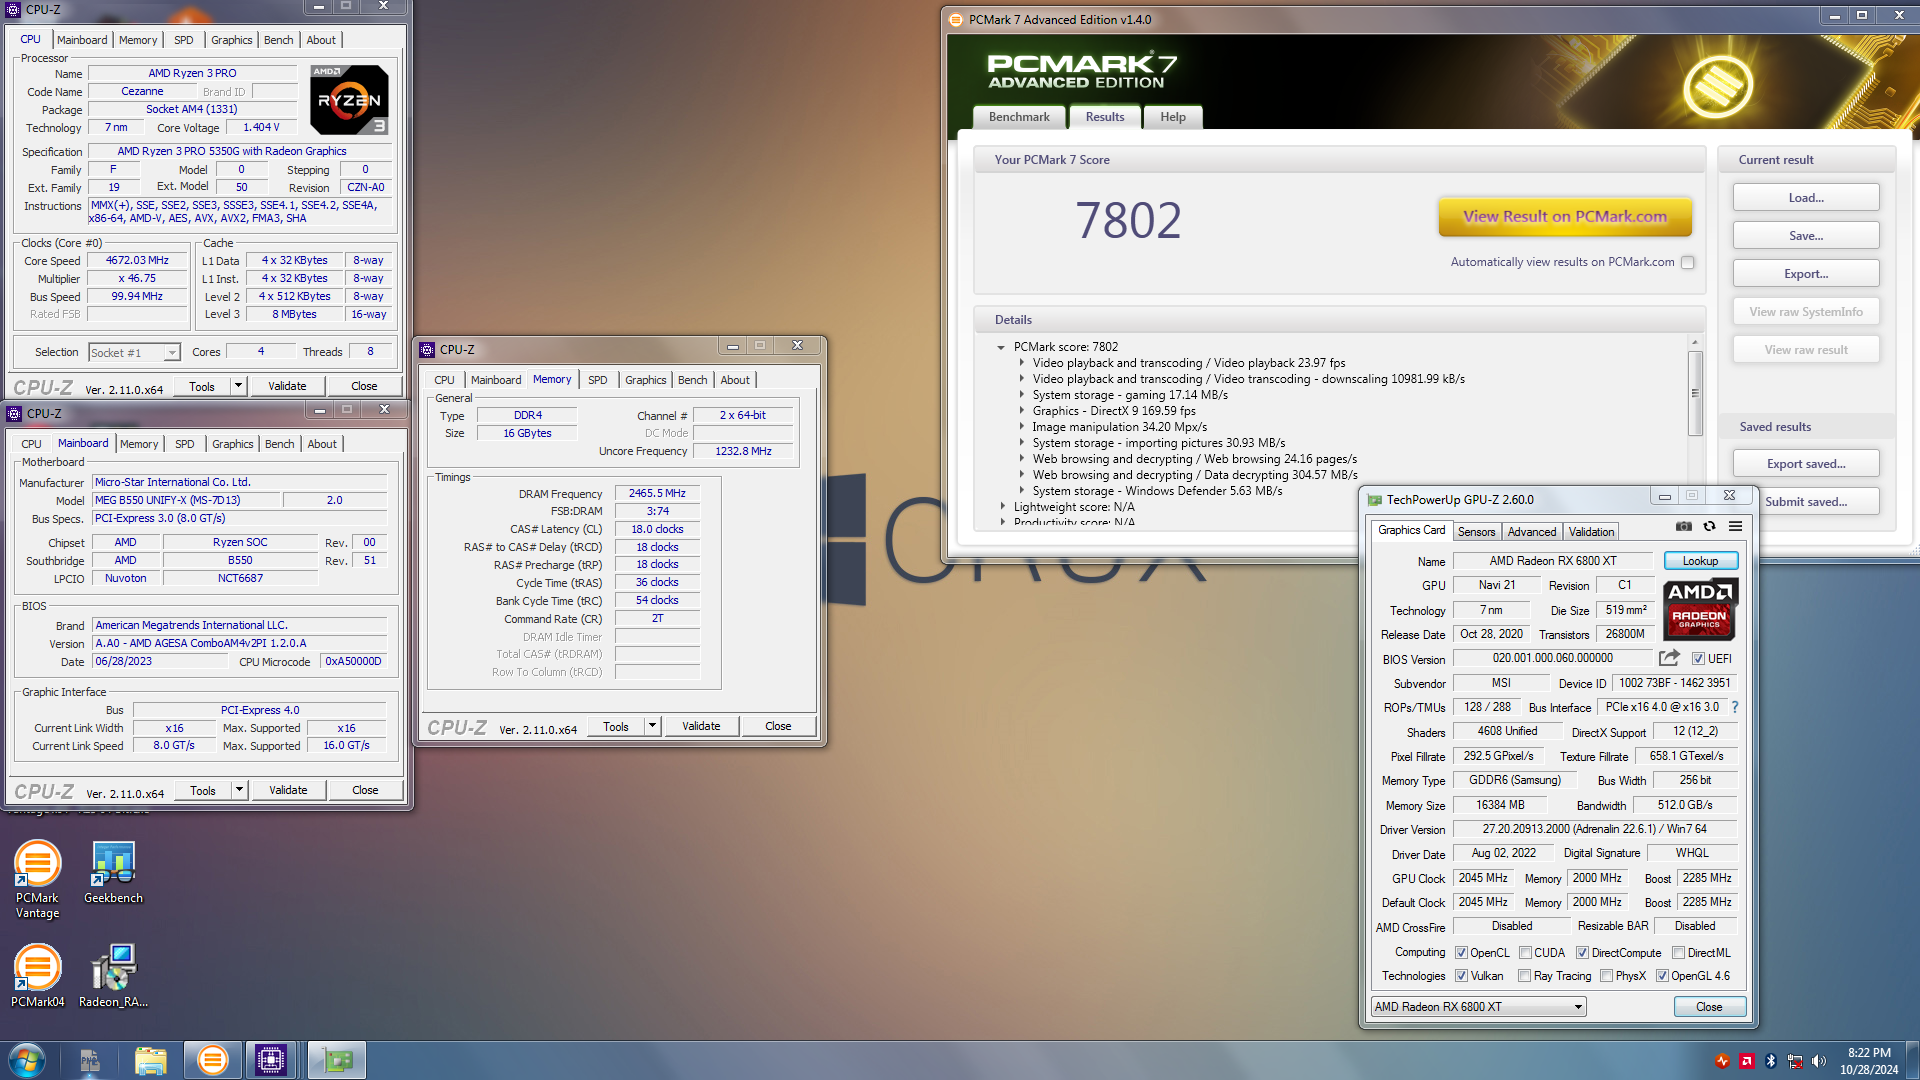Click the GPU-Z Name field AMD Radeon RX 6800 XT
Viewport: 1920px width, 1080px height.
[x=1553, y=561]
